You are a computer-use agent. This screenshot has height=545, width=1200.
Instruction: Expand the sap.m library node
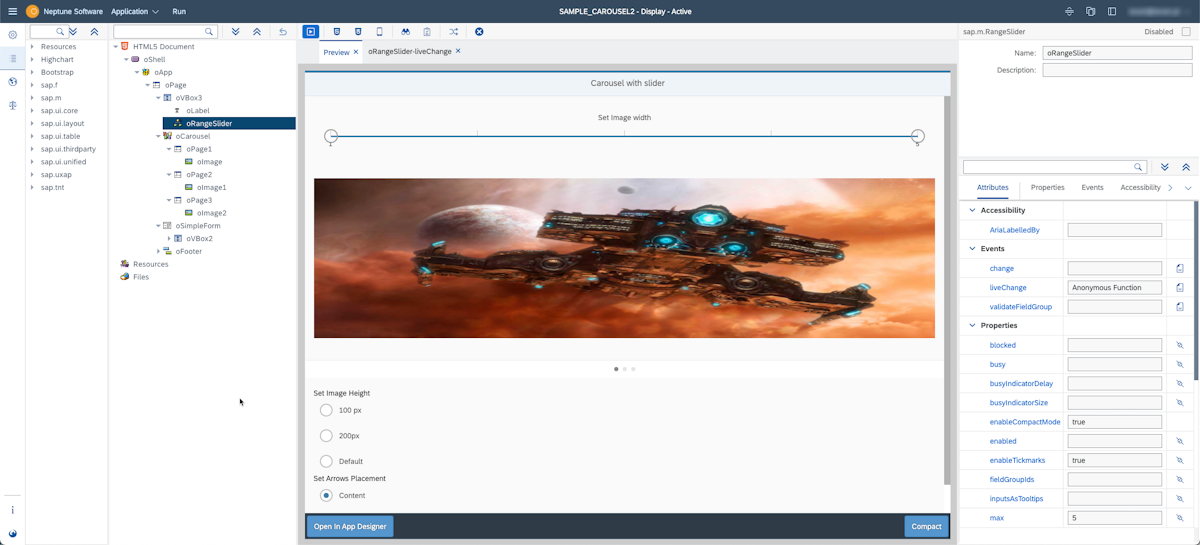pos(33,98)
